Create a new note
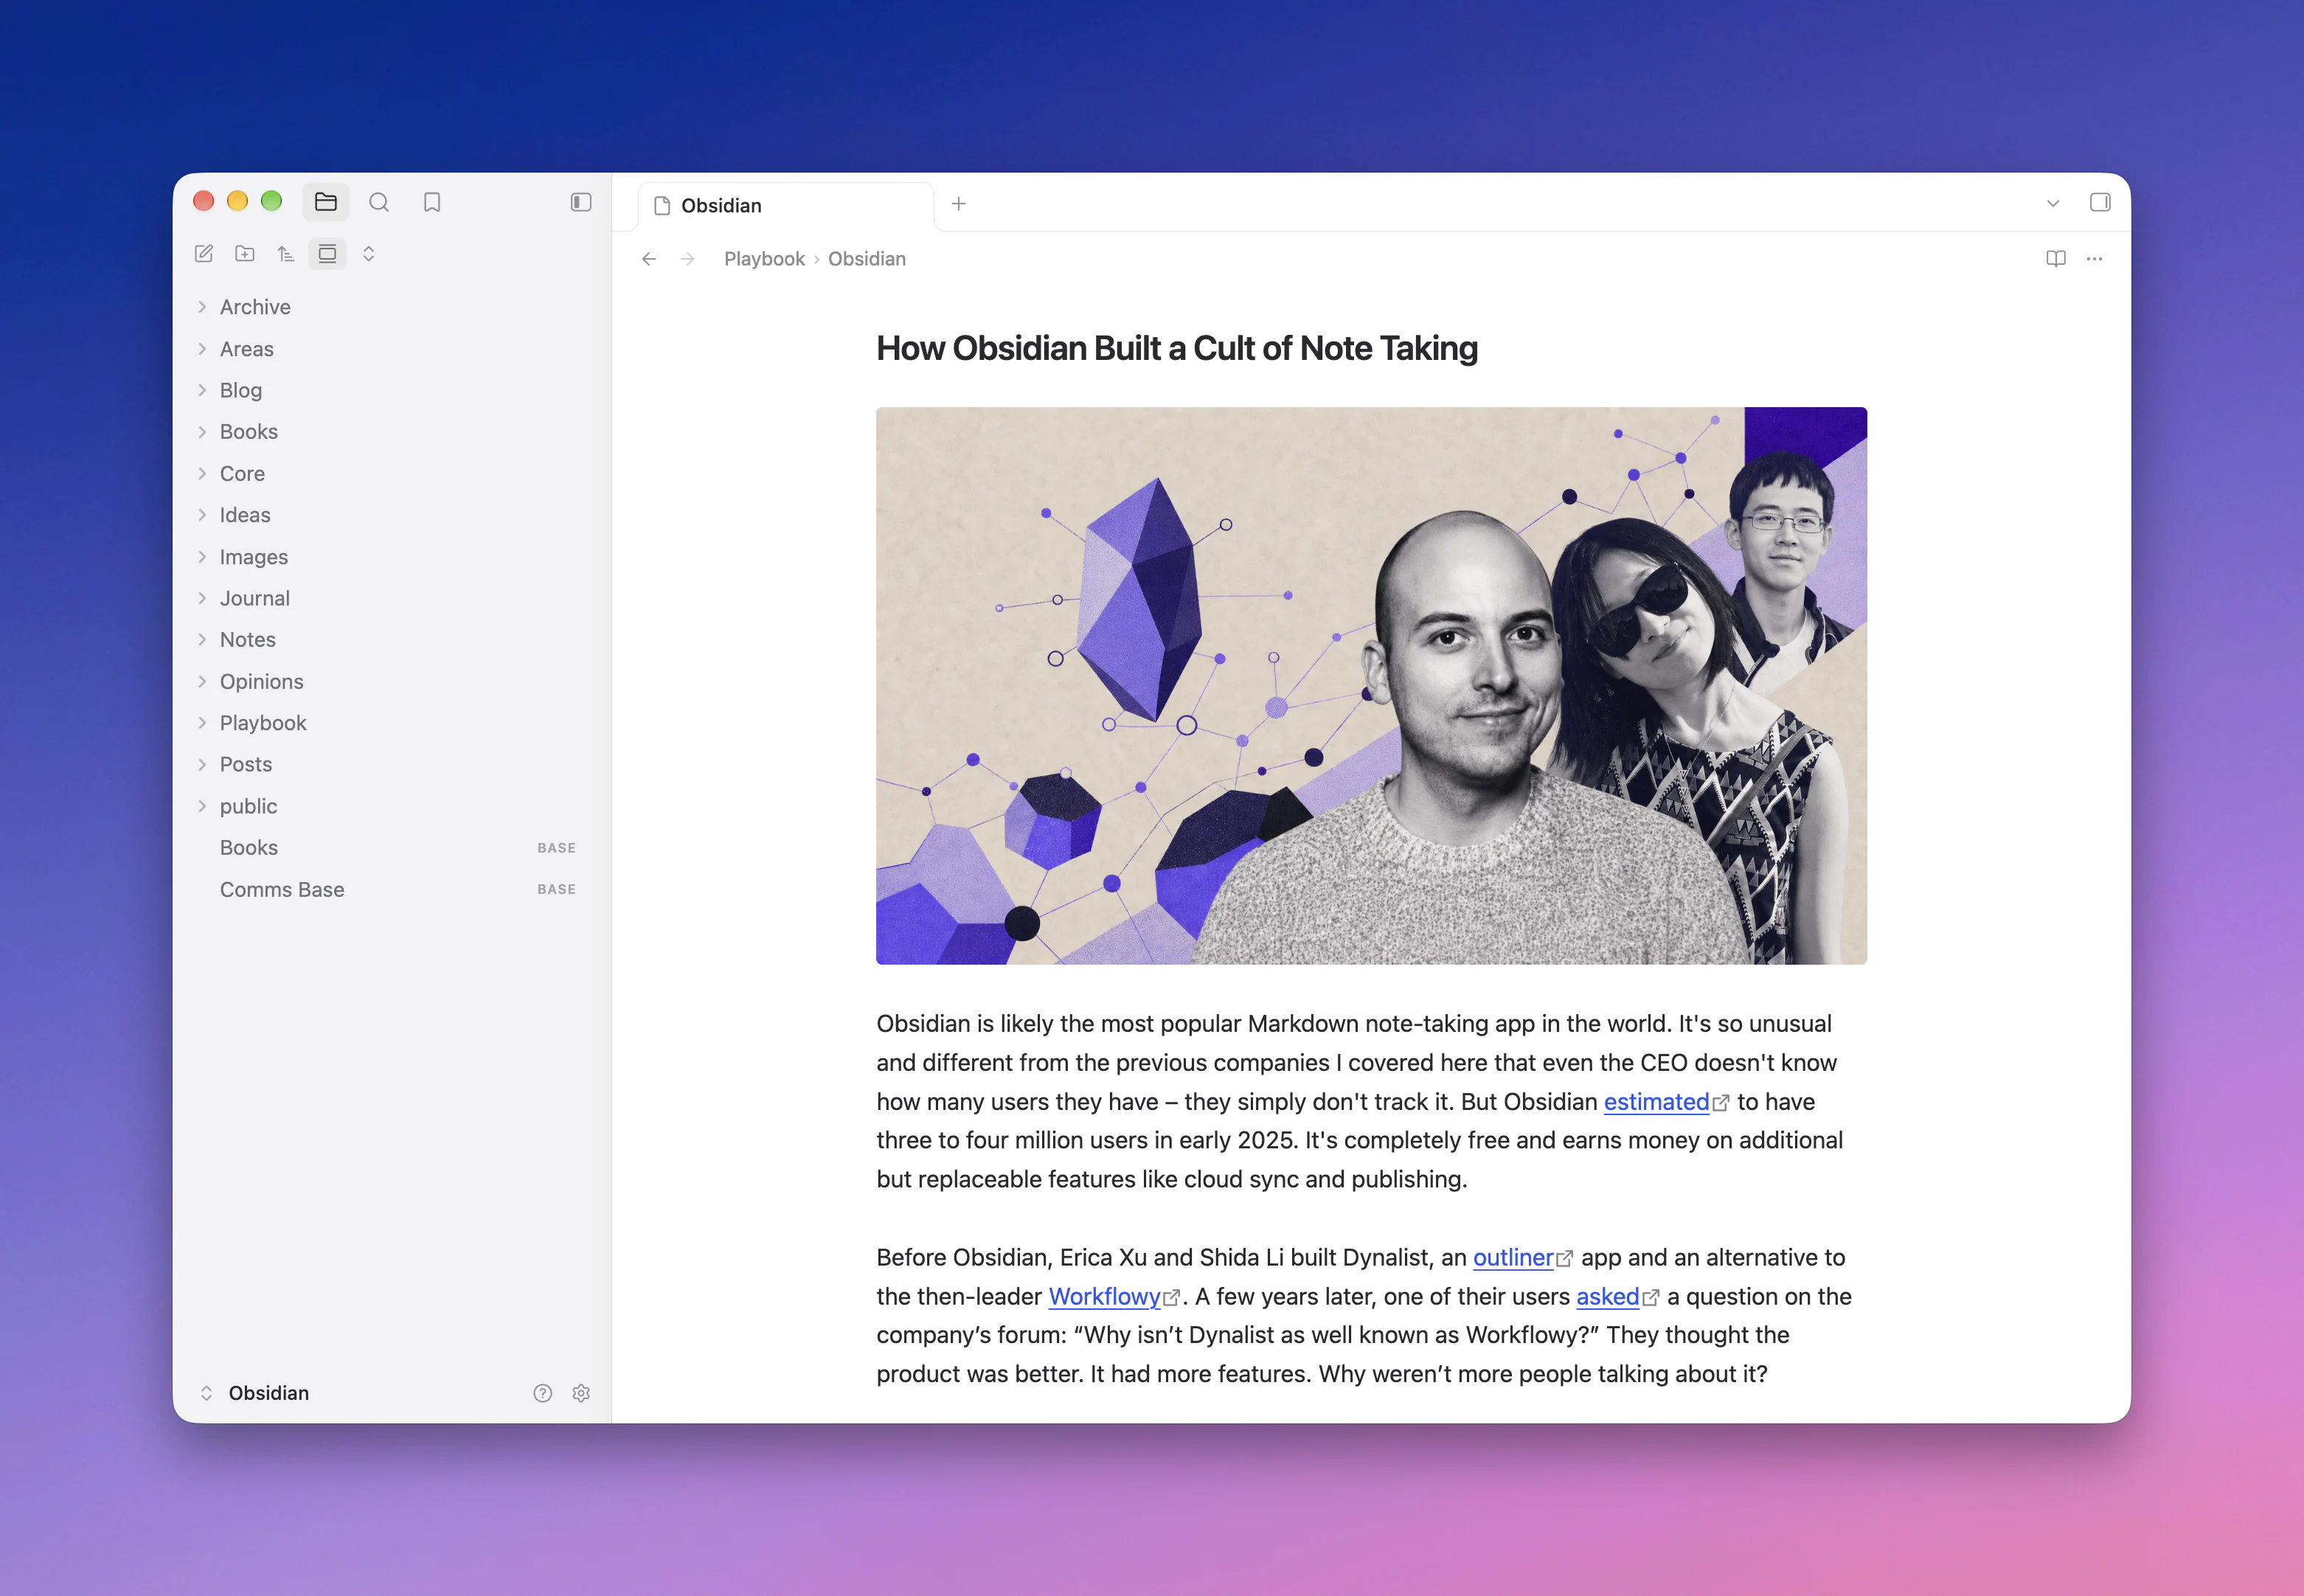Screen dimensions: 2304x1596 click(x=204, y=254)
